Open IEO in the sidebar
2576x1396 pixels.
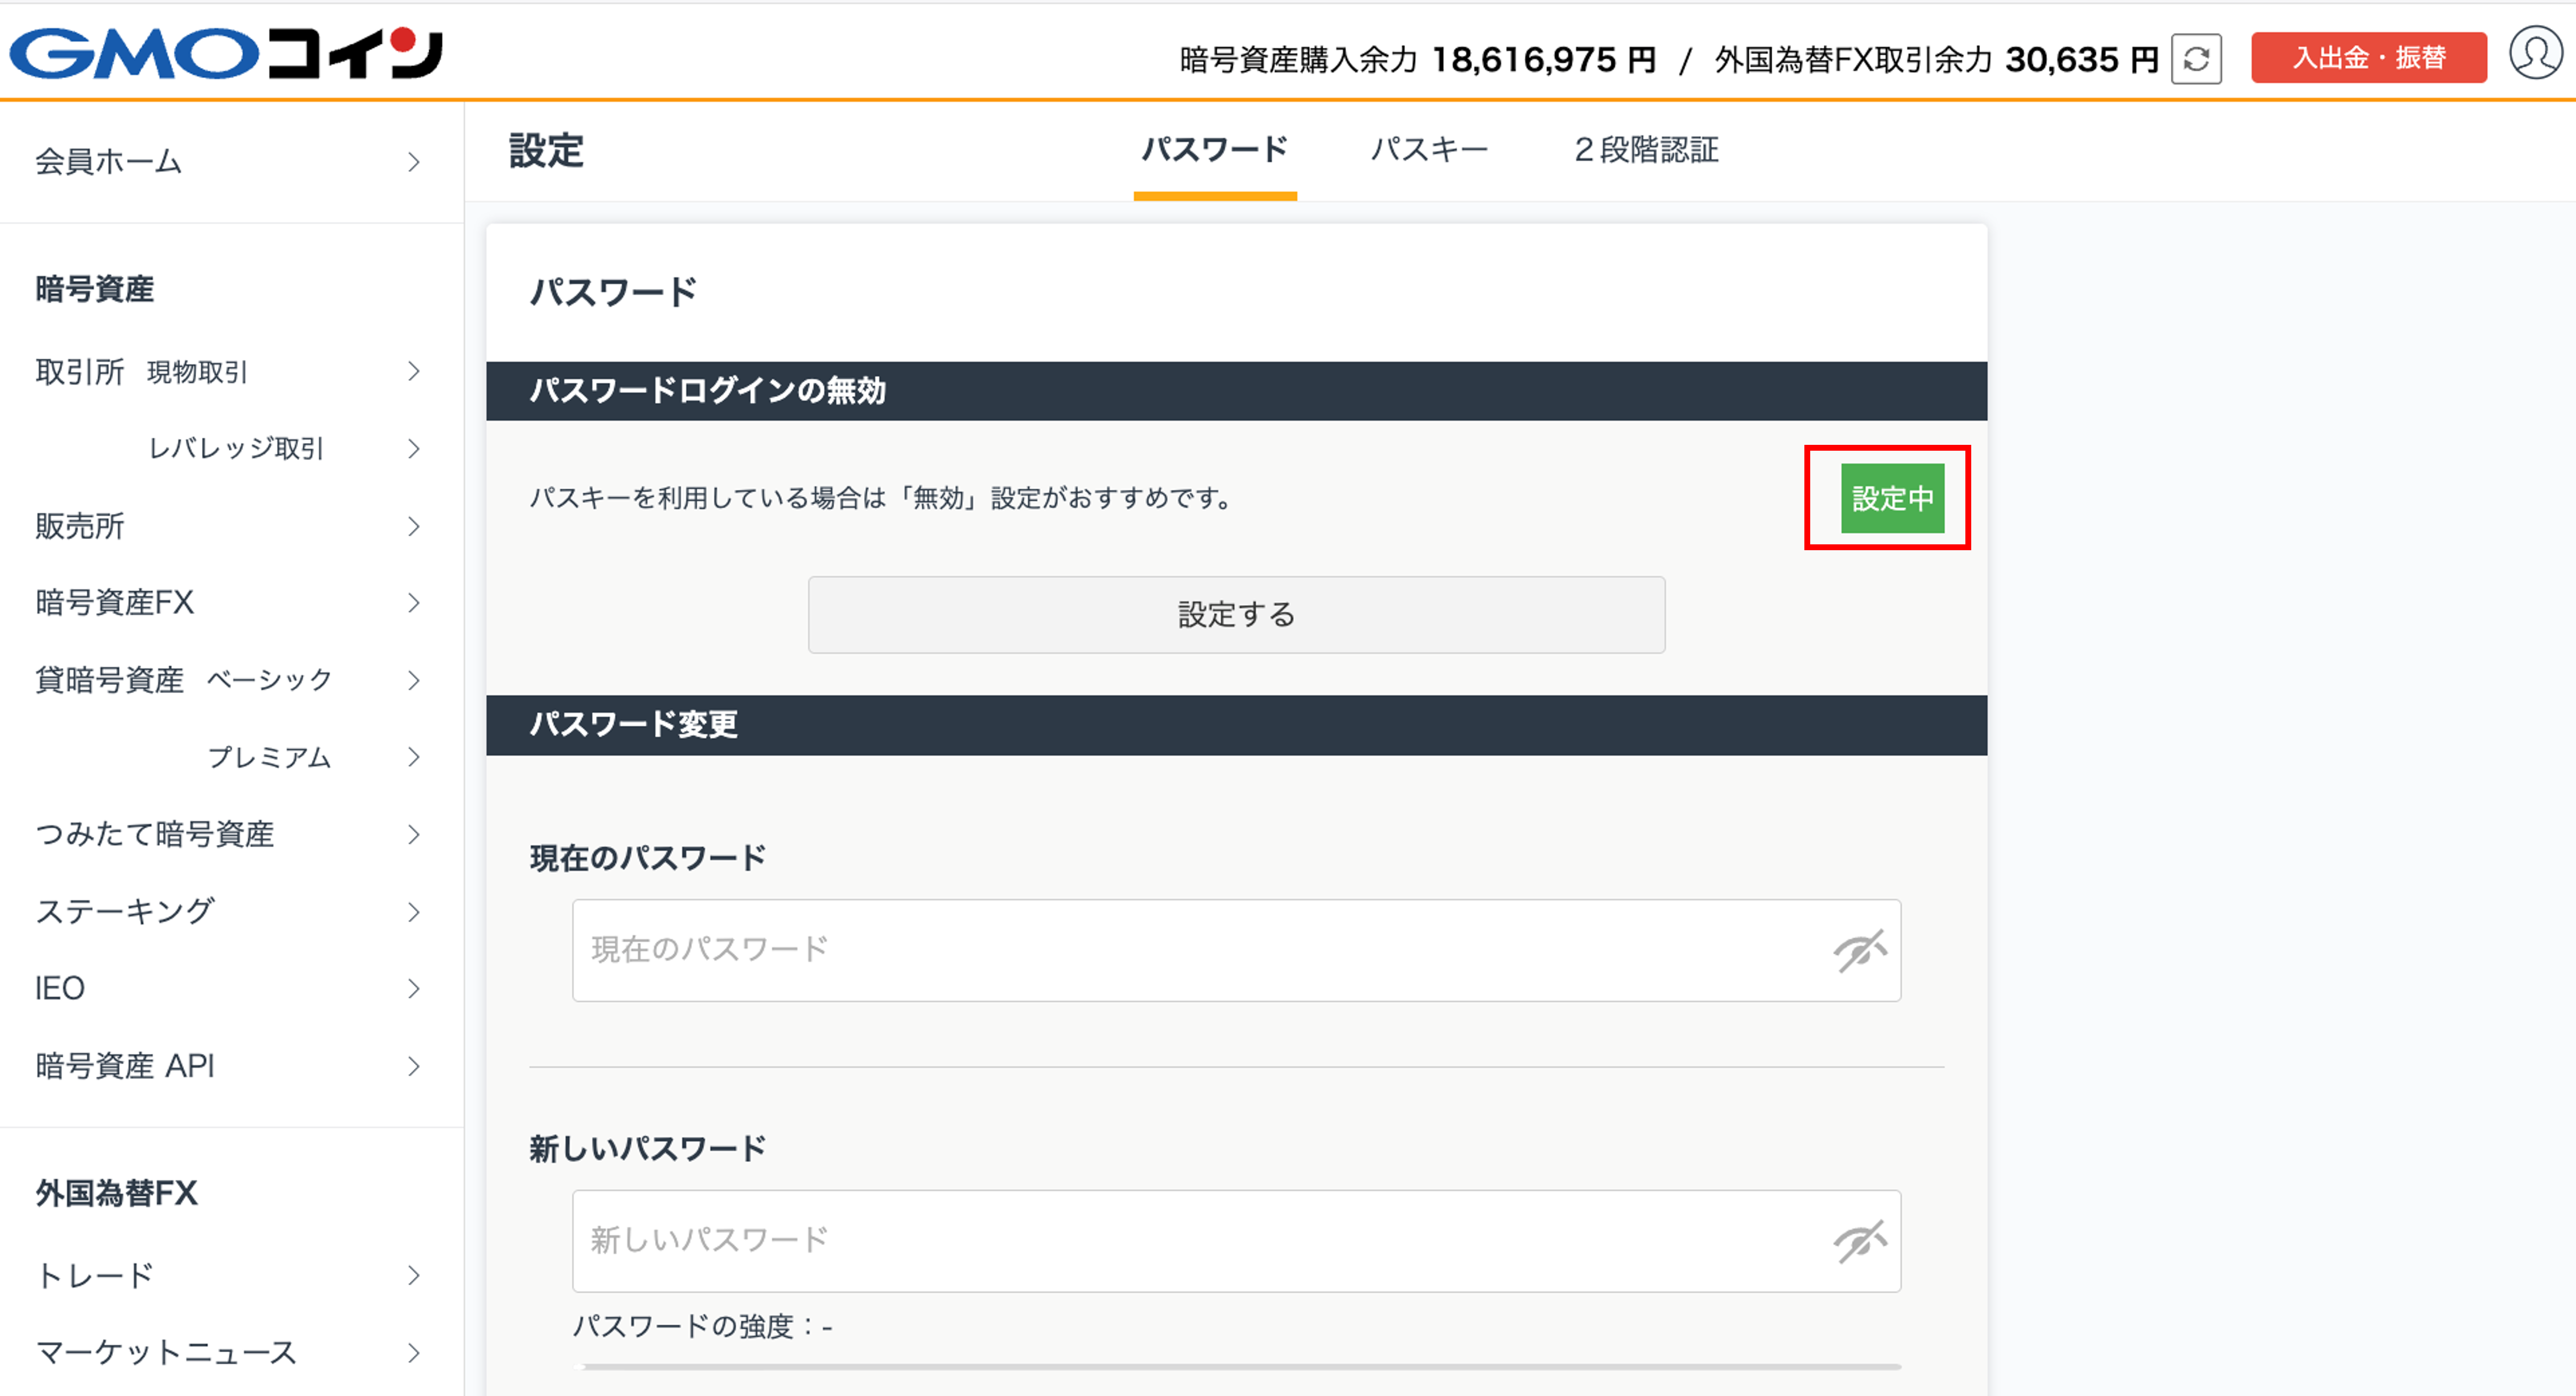(231, 988)
